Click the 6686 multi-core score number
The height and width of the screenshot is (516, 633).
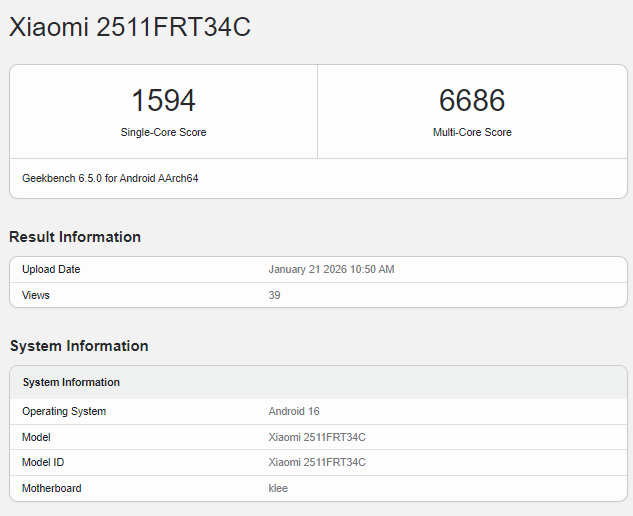click(472, 101)
